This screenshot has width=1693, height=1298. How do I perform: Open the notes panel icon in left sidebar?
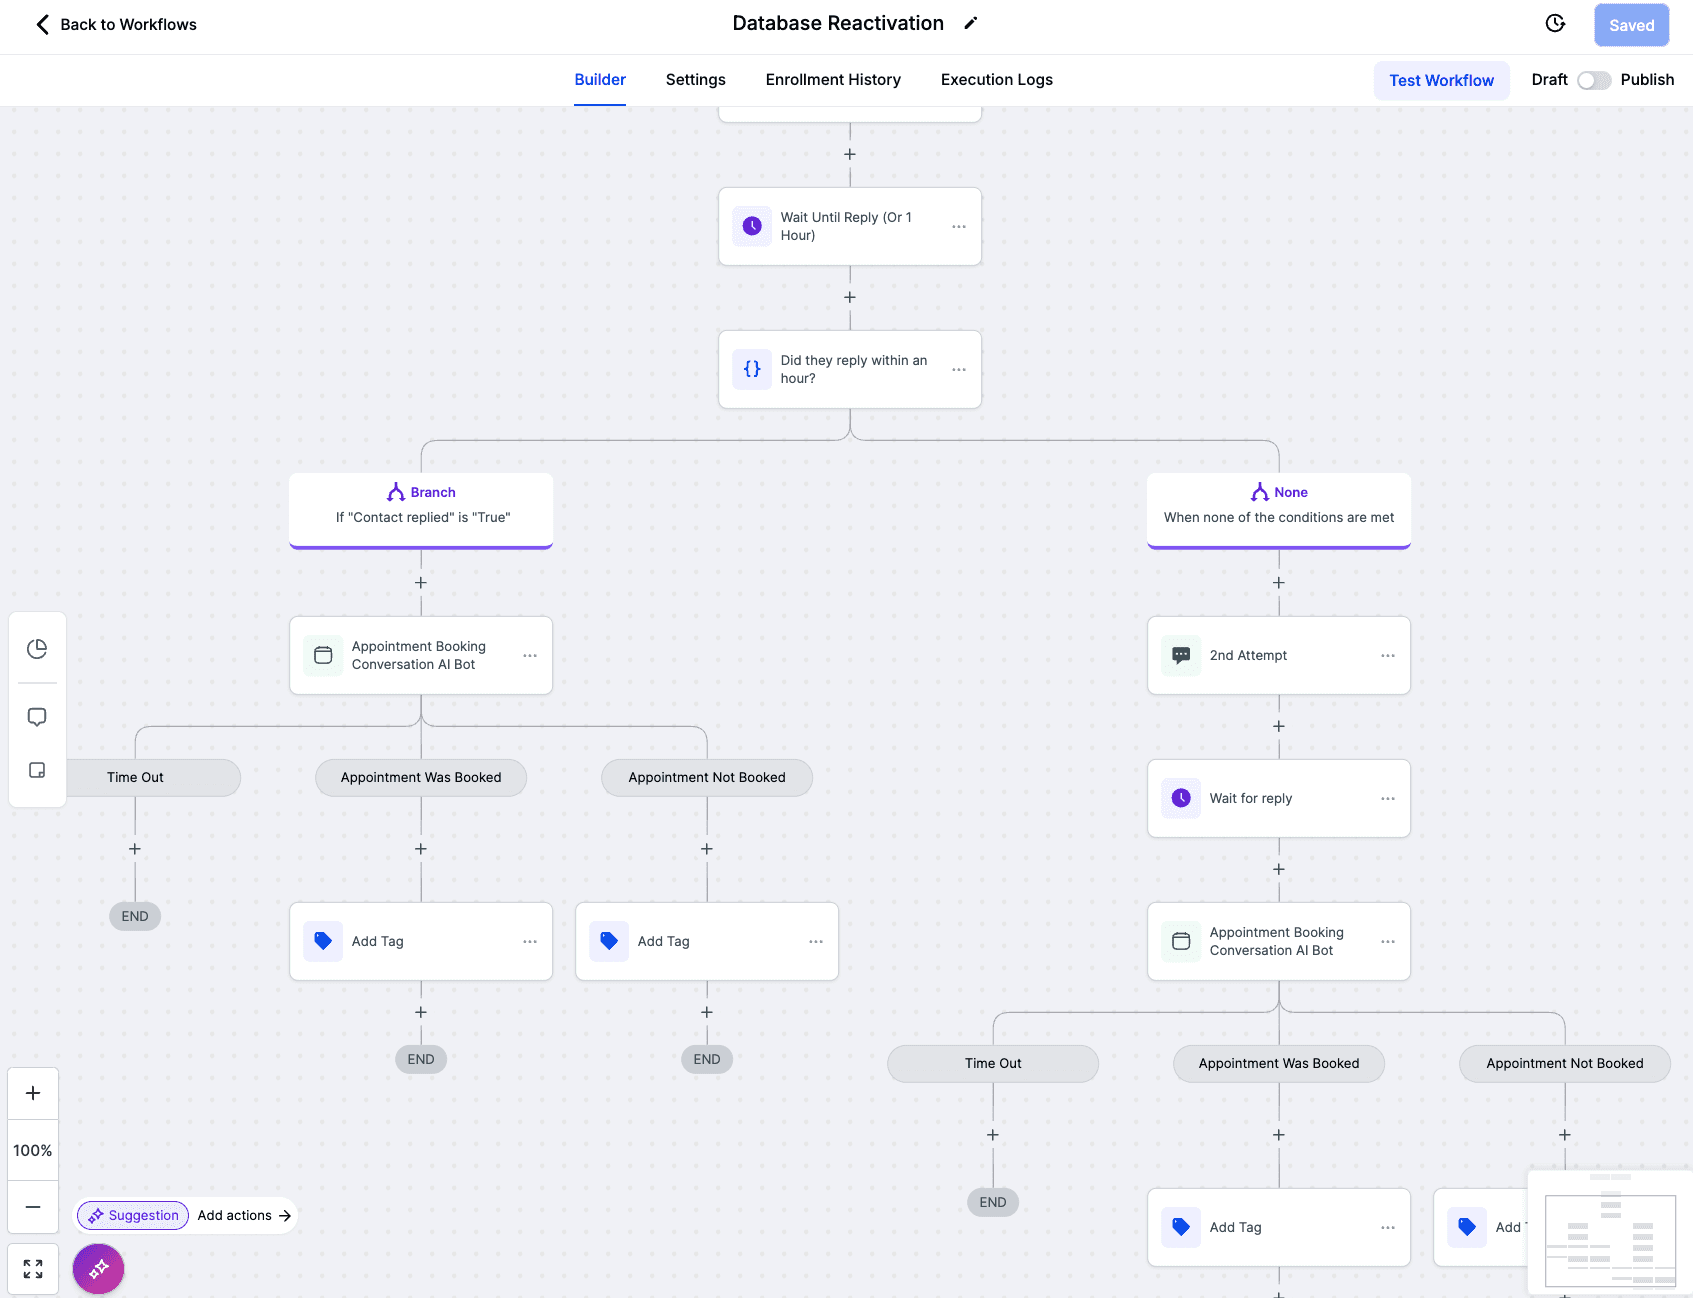37,770
